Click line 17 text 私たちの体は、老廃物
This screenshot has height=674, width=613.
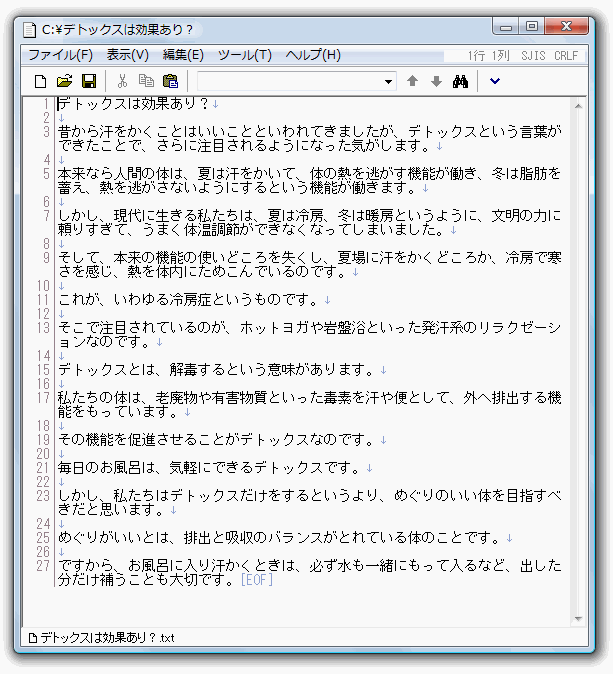click(127, 398)
